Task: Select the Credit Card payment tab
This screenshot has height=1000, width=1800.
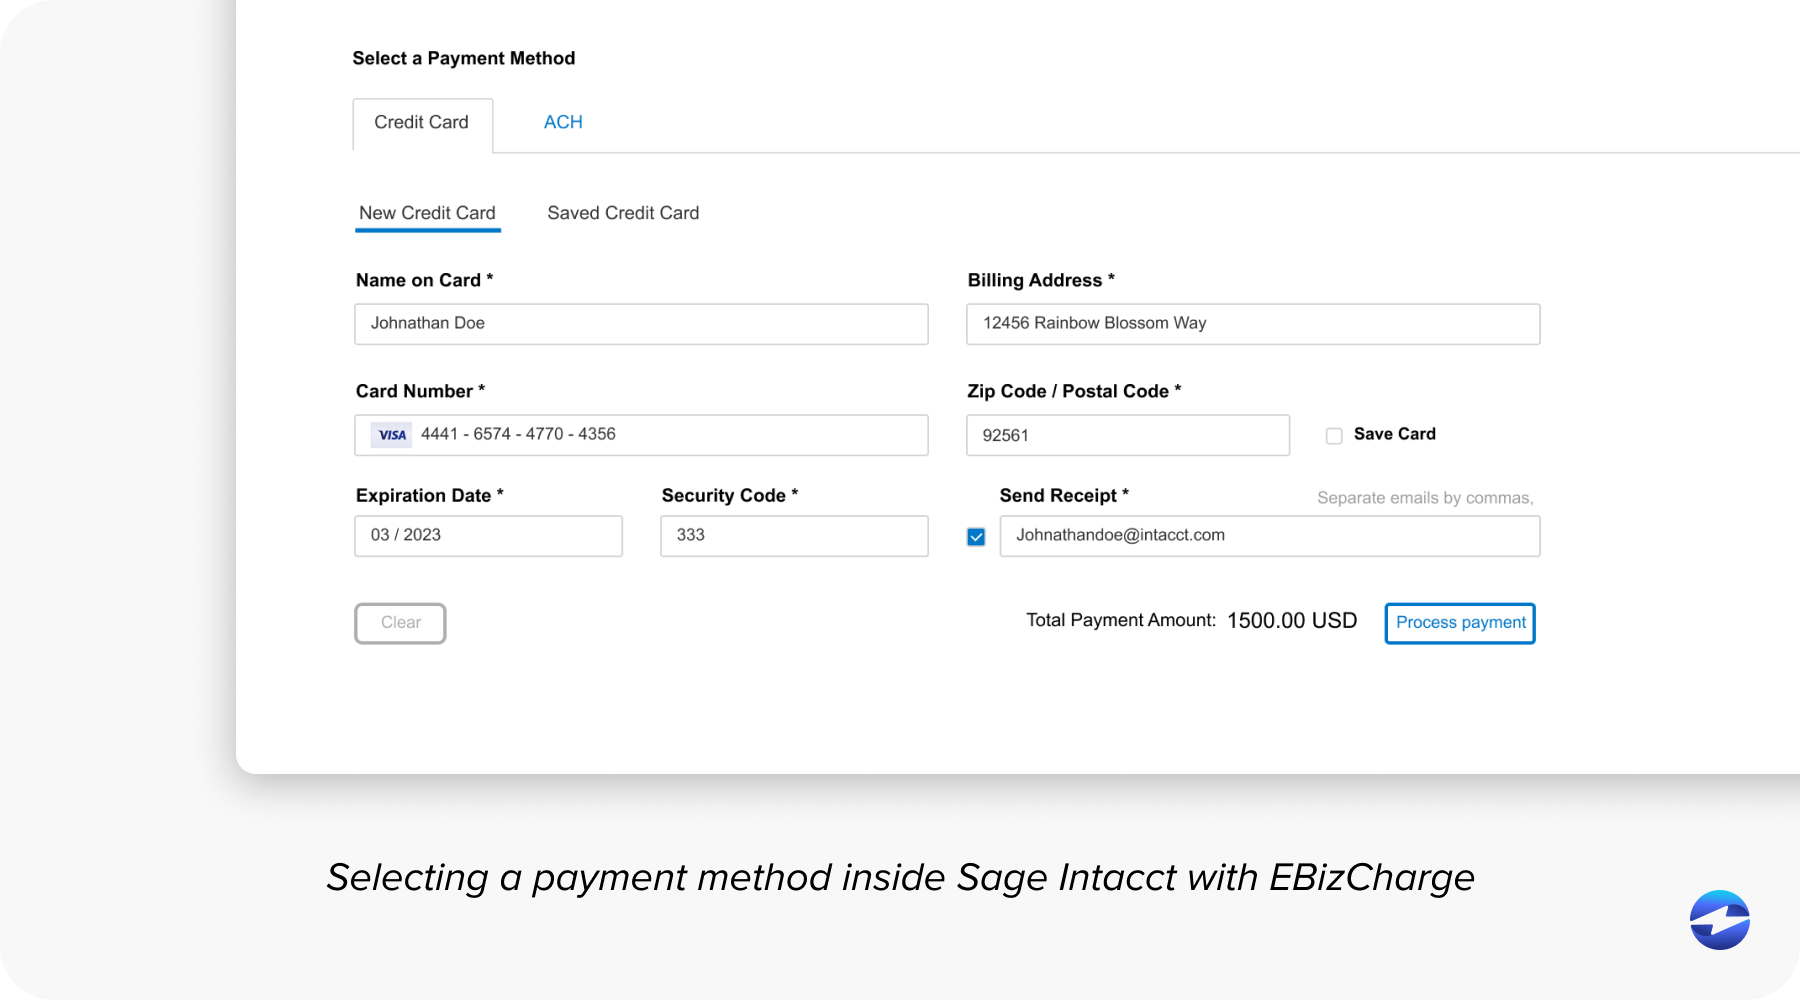Action: tap(421, 122)
